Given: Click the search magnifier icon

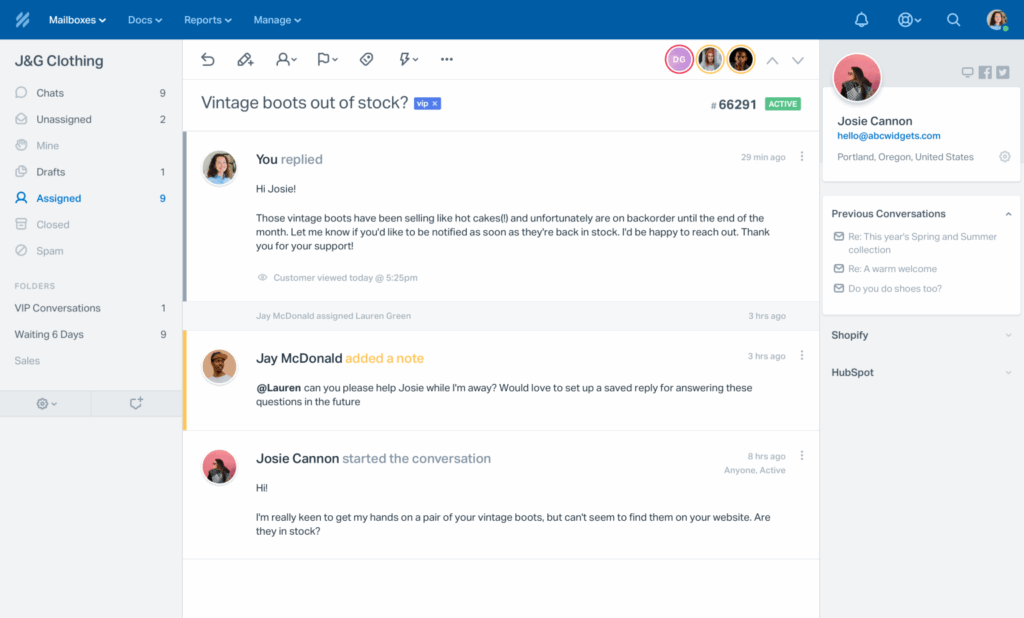Looking at the screenshot, I should pyautogui.click(x=953, y=20).
